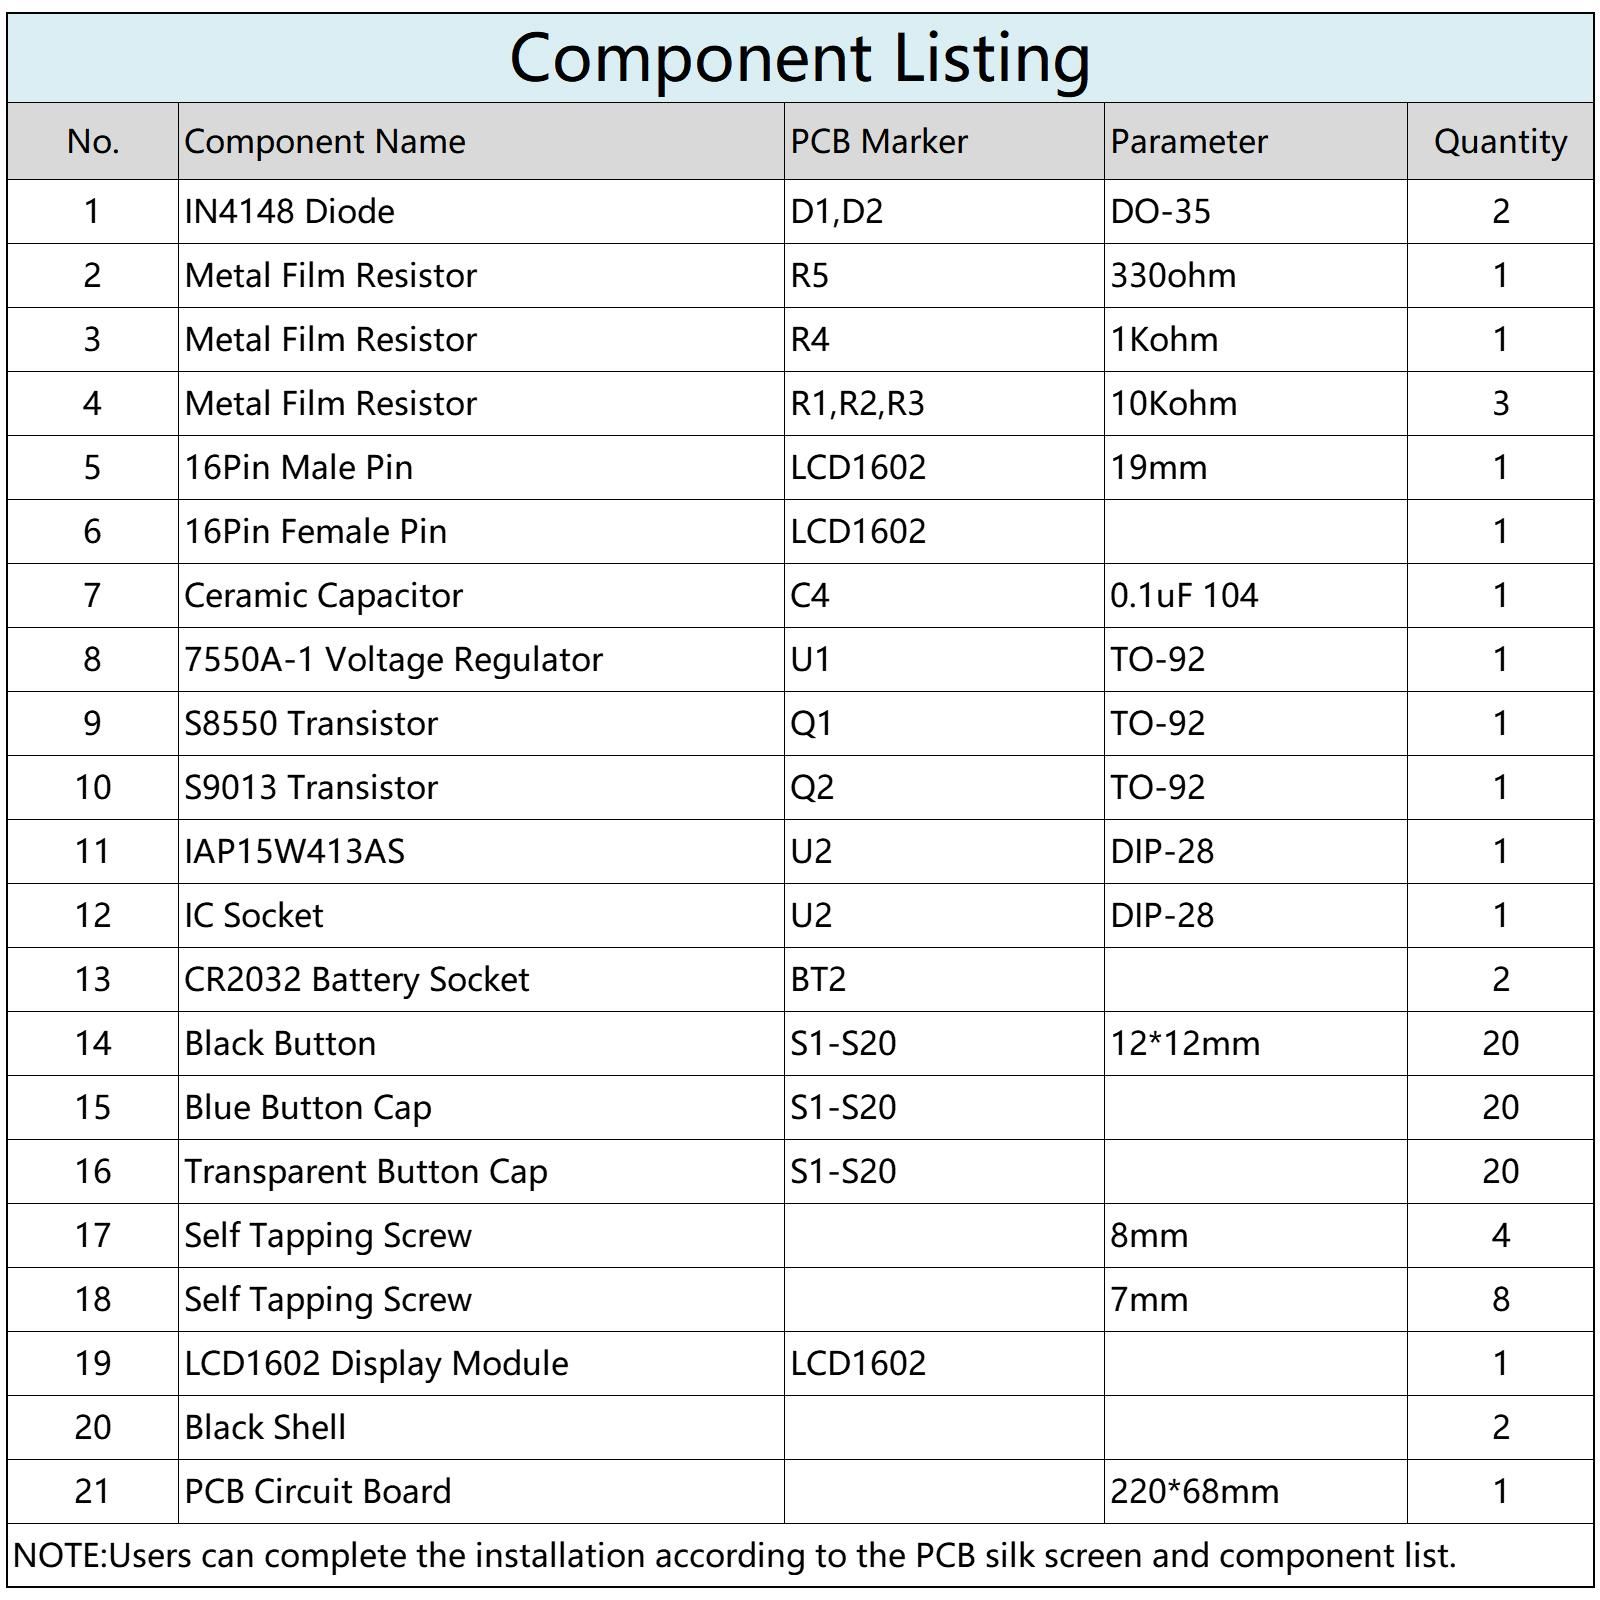This screenshot has width=1600, height=1600.
Task: Click the Ceramic Capacitor cell
Action: coord(324,596)
